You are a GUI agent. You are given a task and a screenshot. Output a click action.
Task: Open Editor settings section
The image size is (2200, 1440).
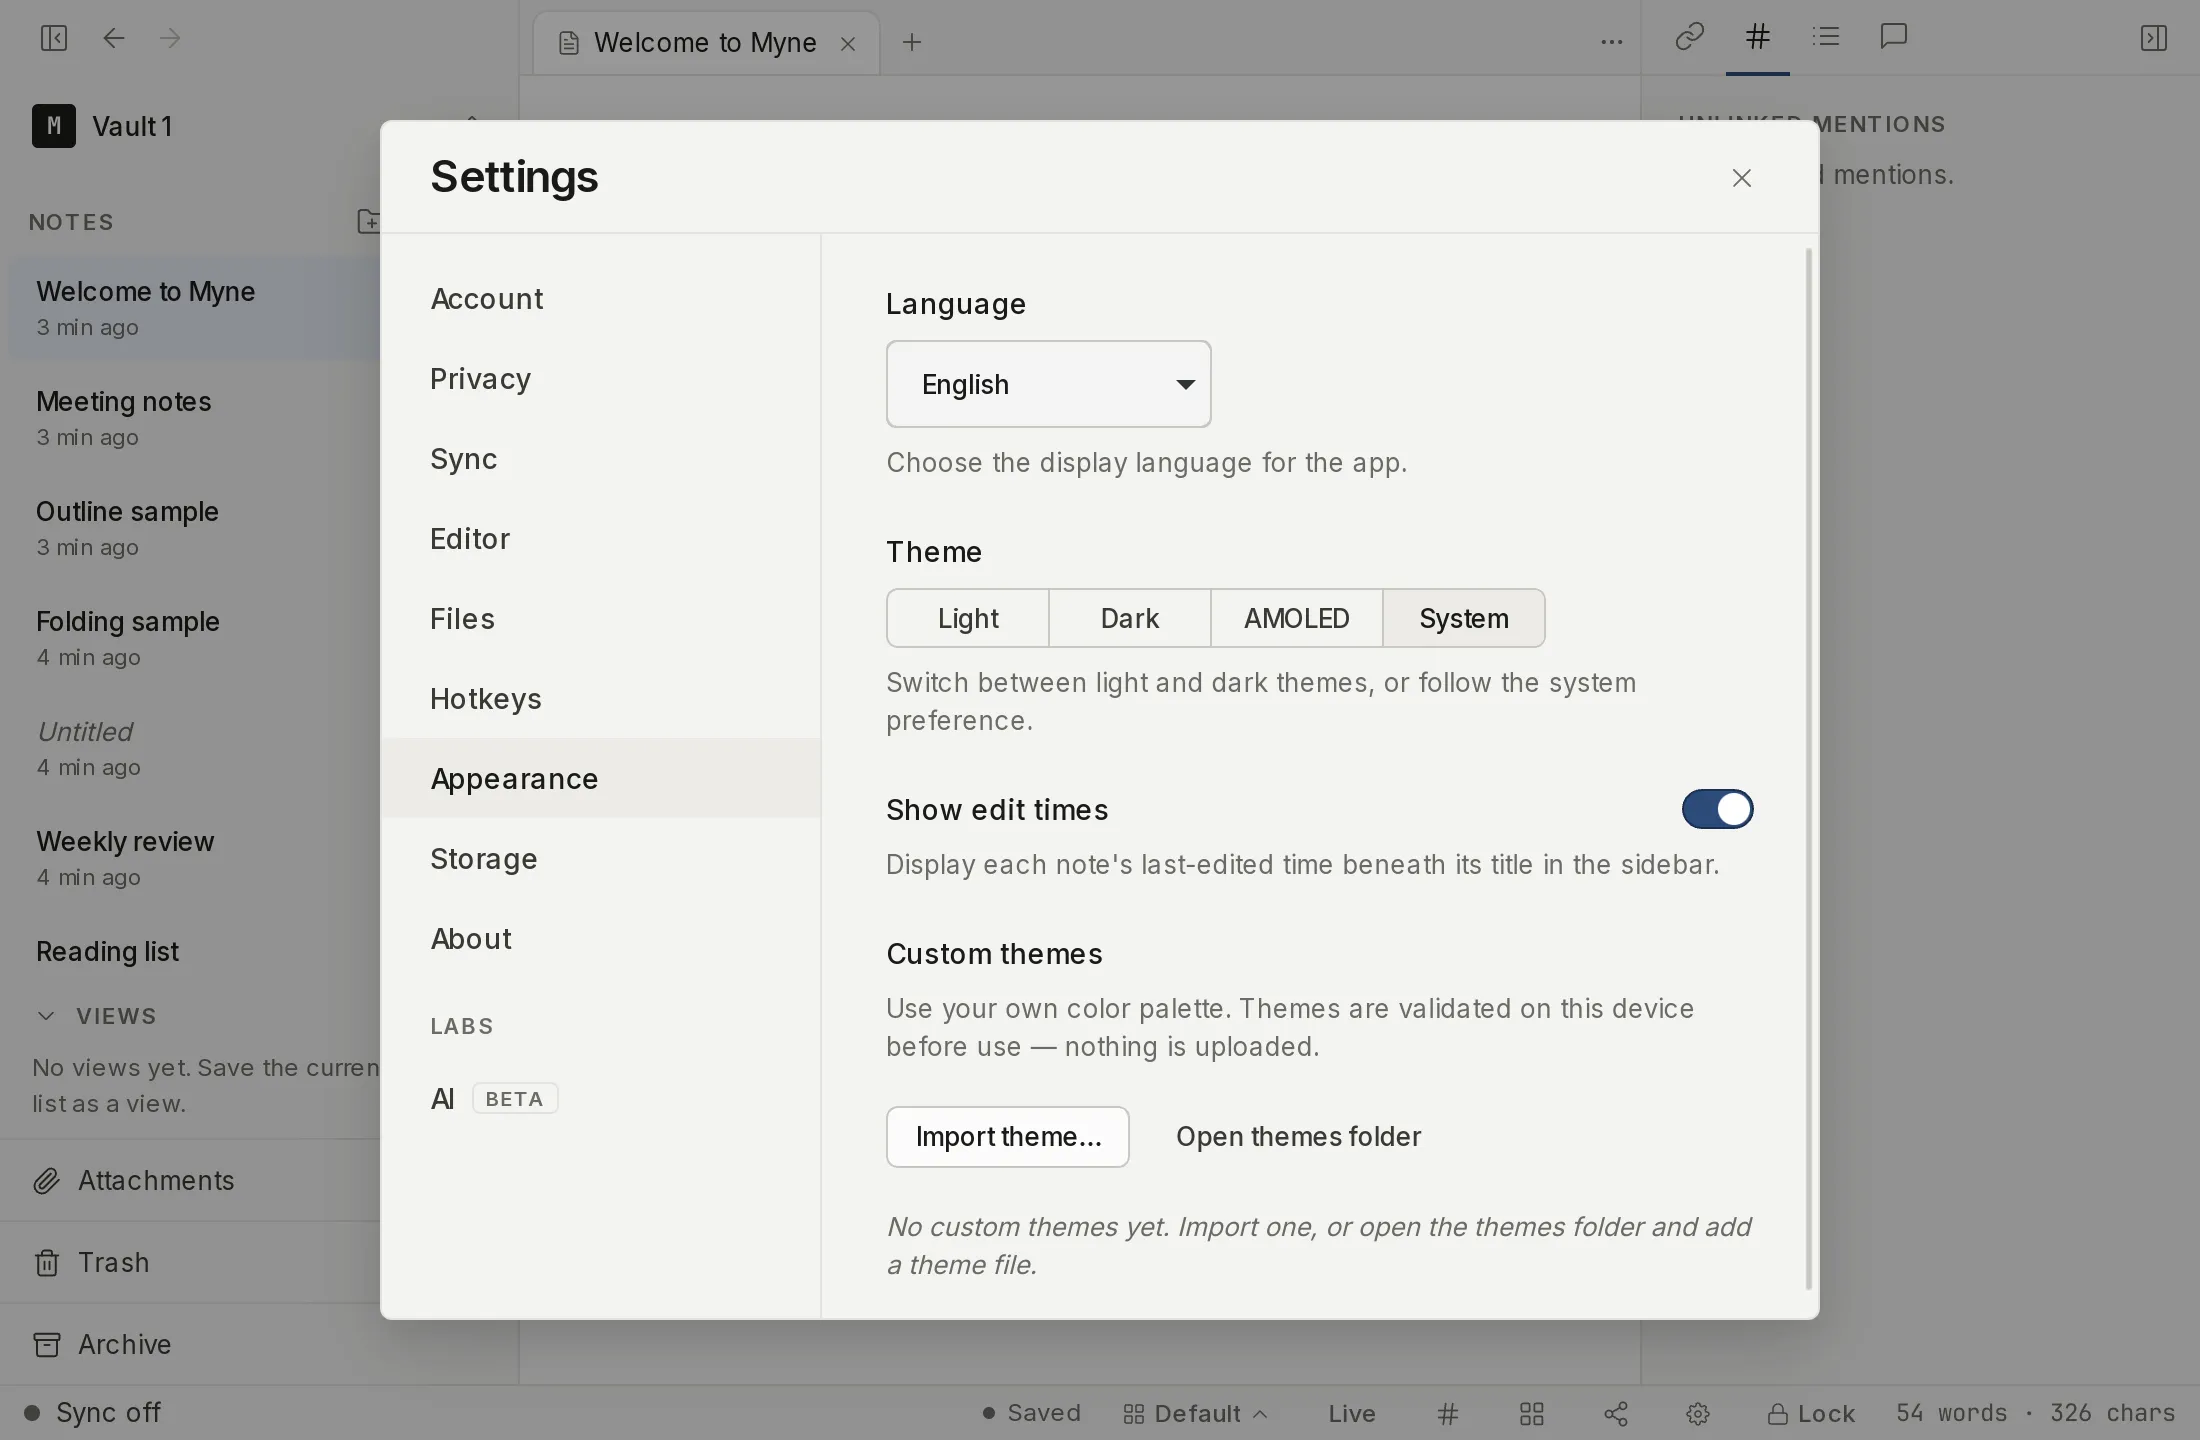[x=600, y=538]
